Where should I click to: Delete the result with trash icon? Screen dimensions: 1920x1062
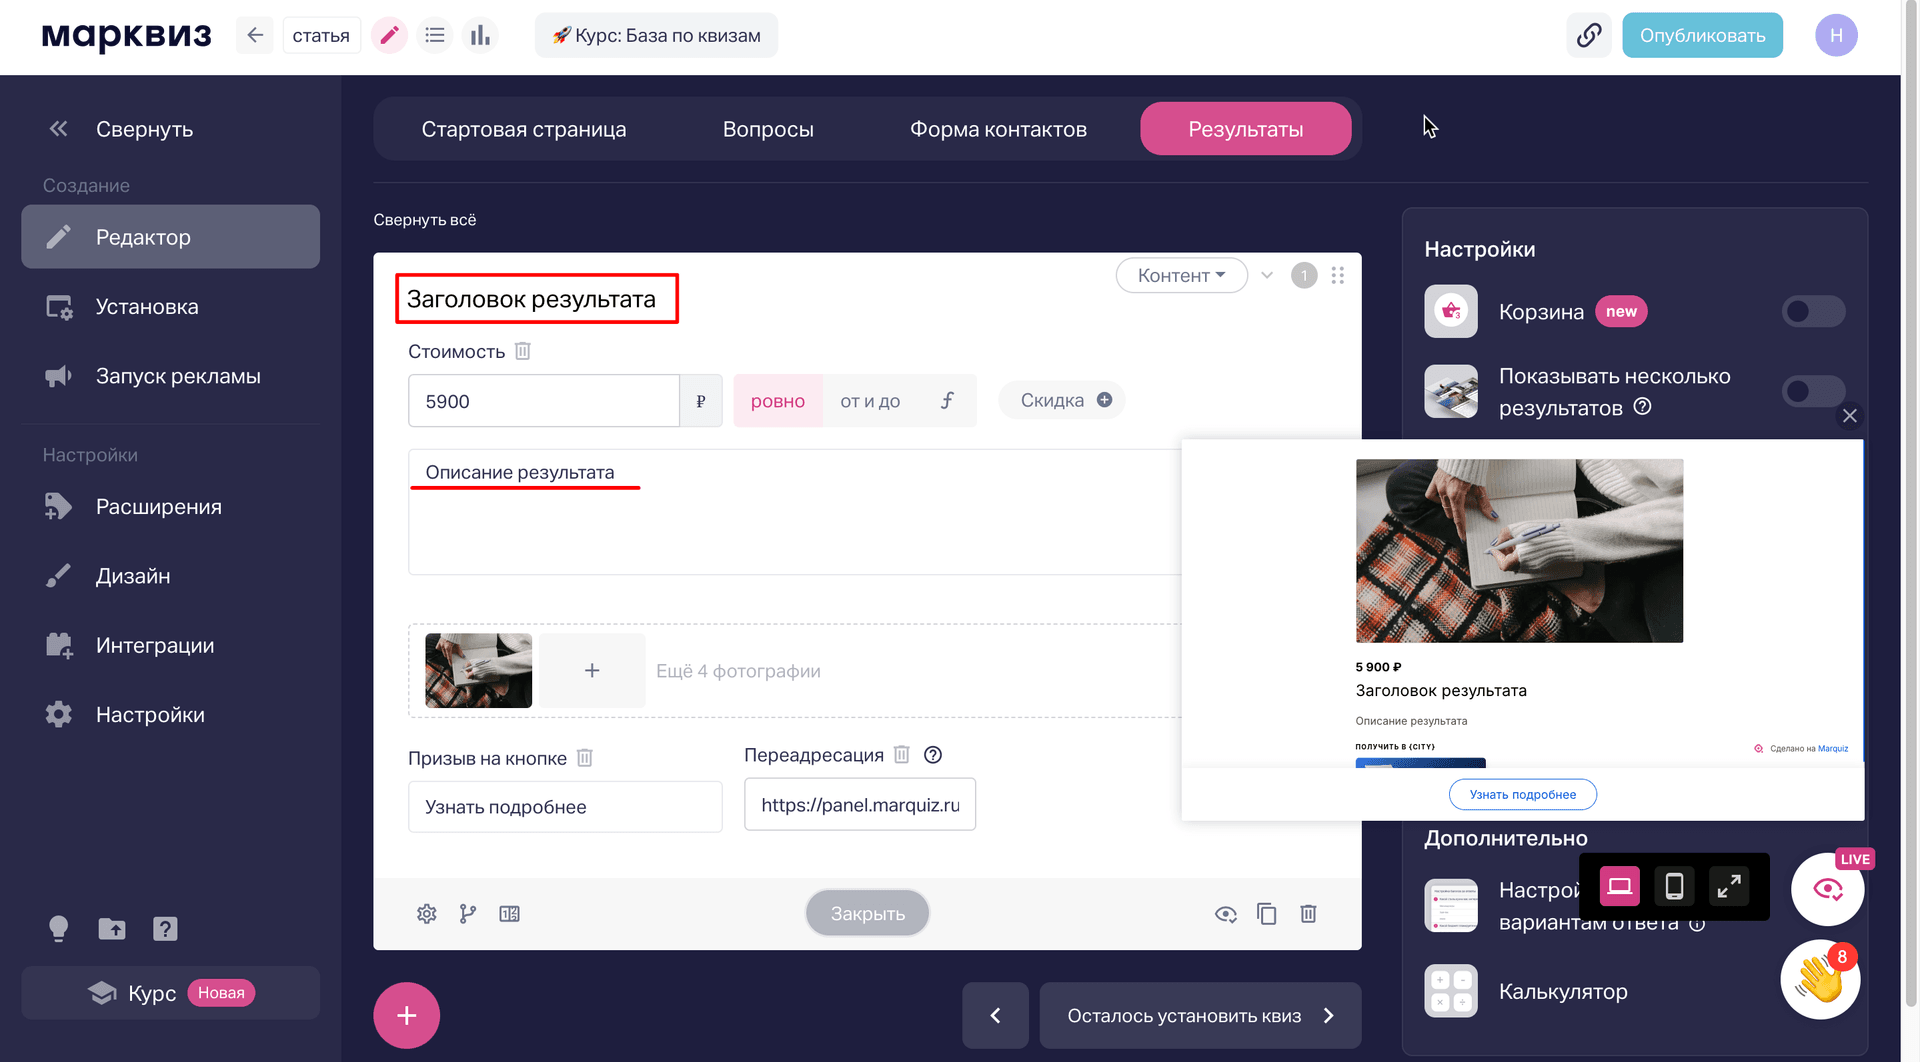click(x=1308, y=914)
